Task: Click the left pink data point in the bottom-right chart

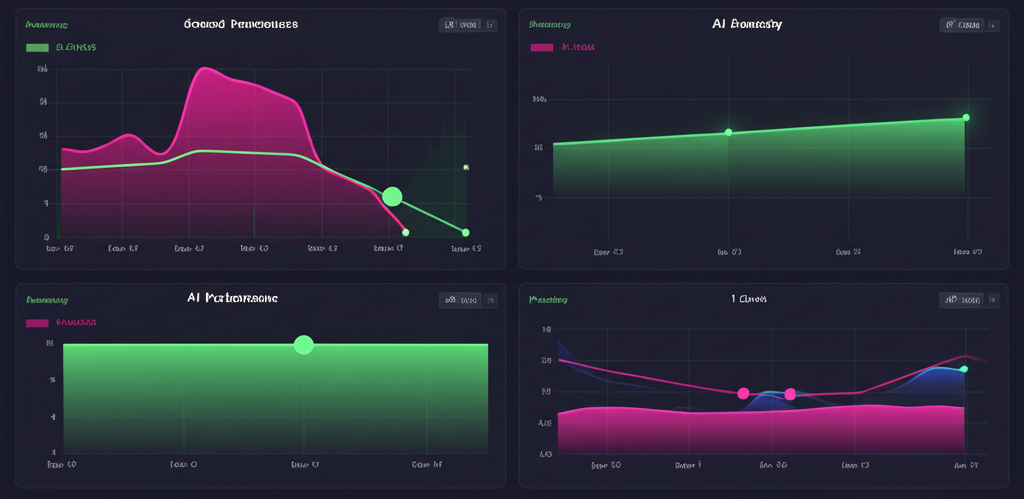Action: (x=743, y=394)
